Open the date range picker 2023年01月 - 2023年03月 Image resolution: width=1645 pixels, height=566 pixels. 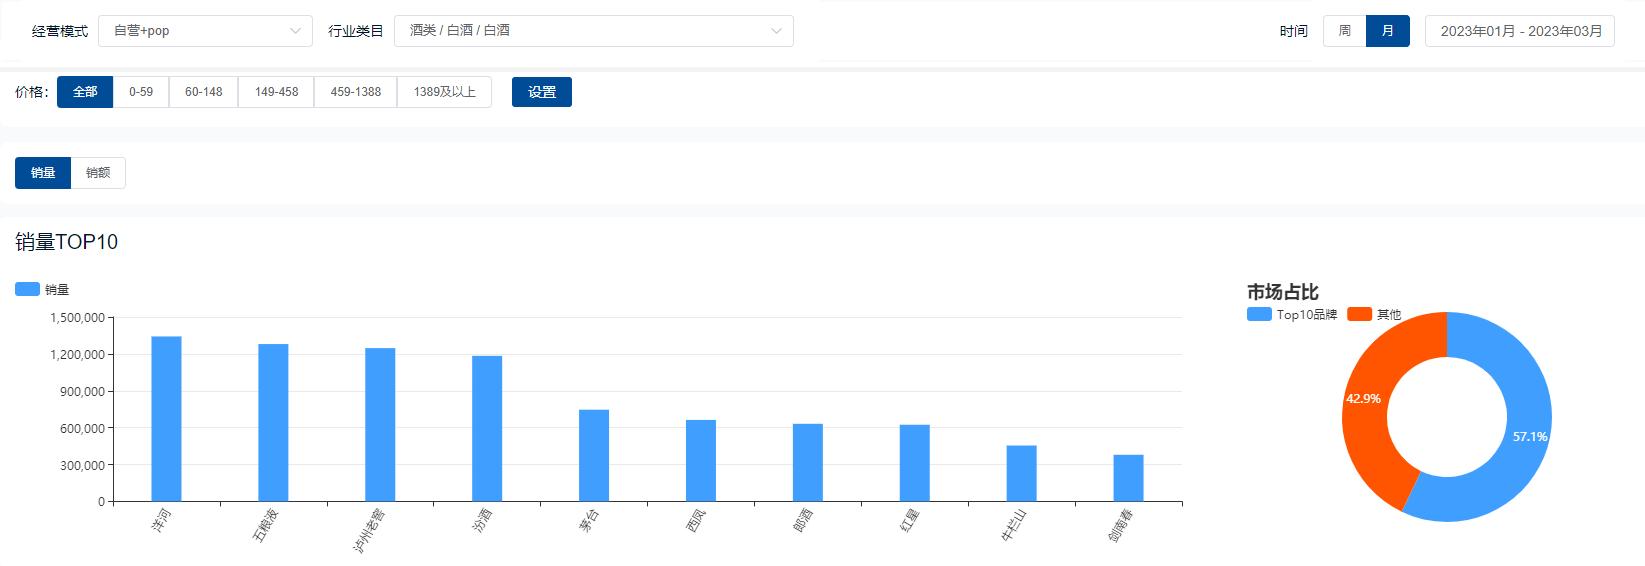pos(1520,31)
